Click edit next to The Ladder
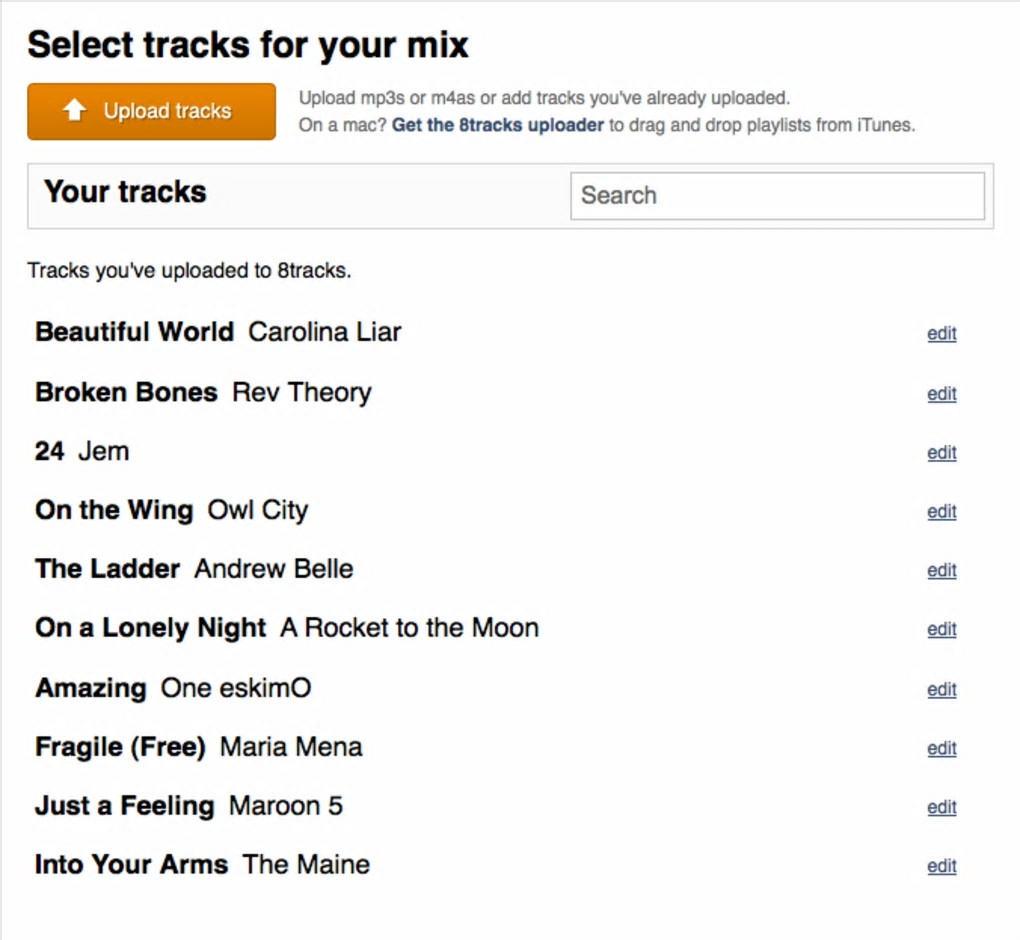This screenshot has height=940, width=1020. tap(941, 571)
